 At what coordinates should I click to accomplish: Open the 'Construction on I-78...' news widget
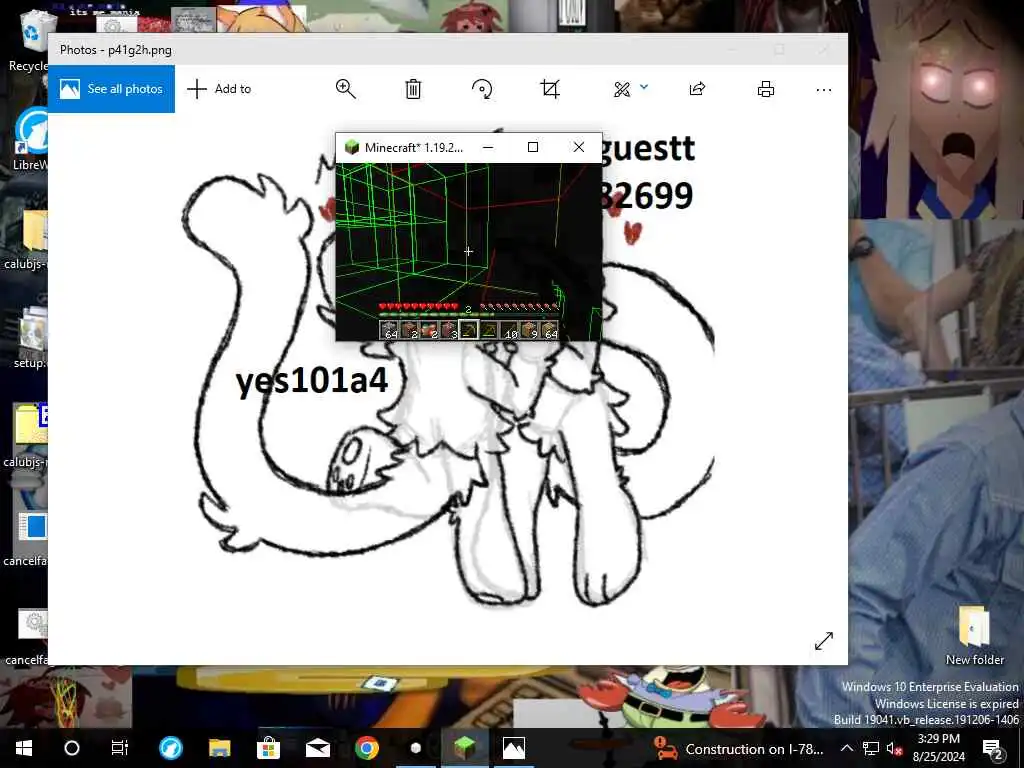[x=739, y=749]
